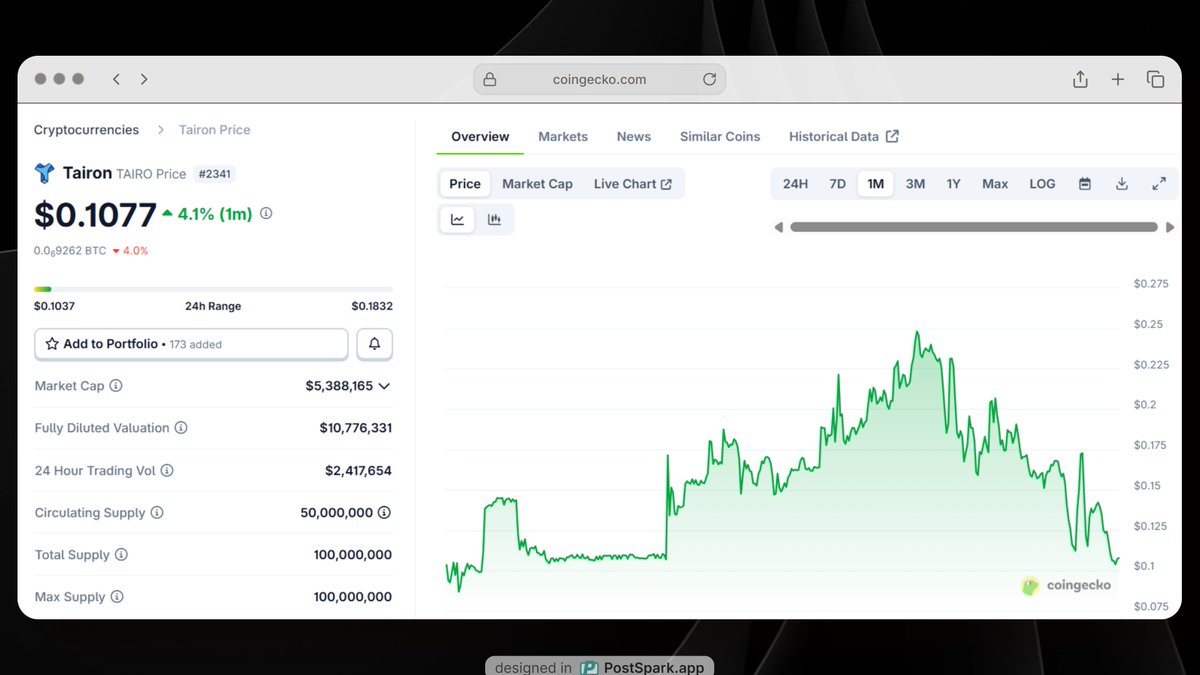Click the Total Supply info icon
The image size is (1200, 675).
click(x=121, y=555)
